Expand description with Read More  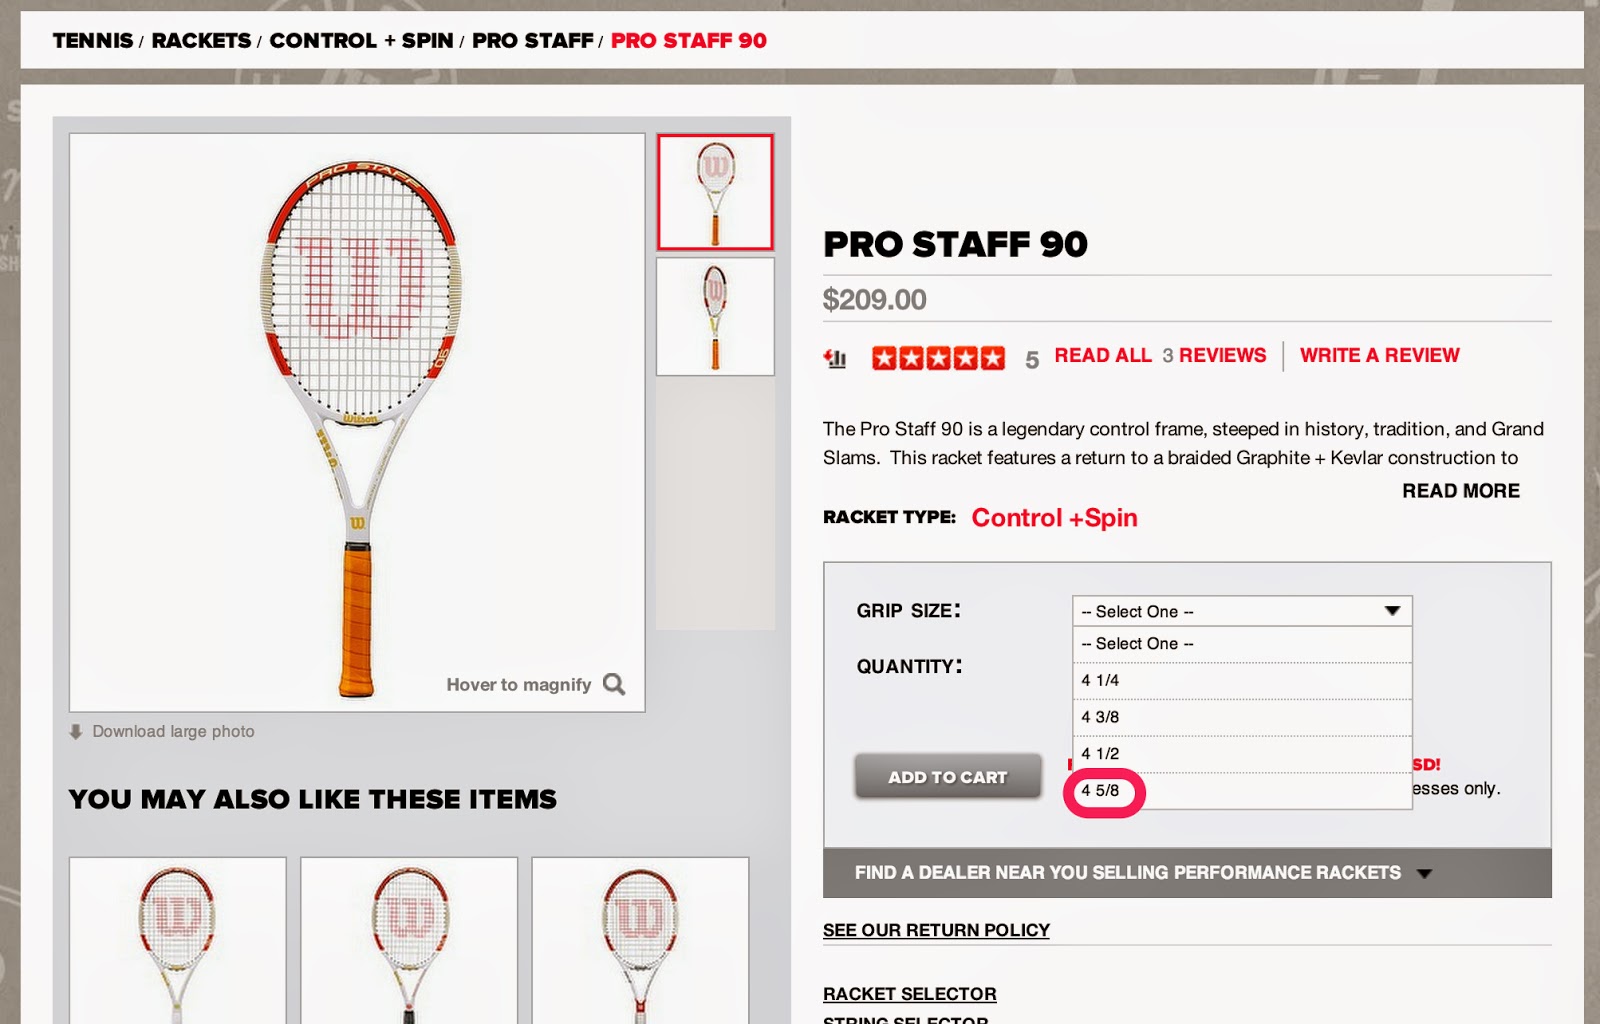coord(1461,491)
